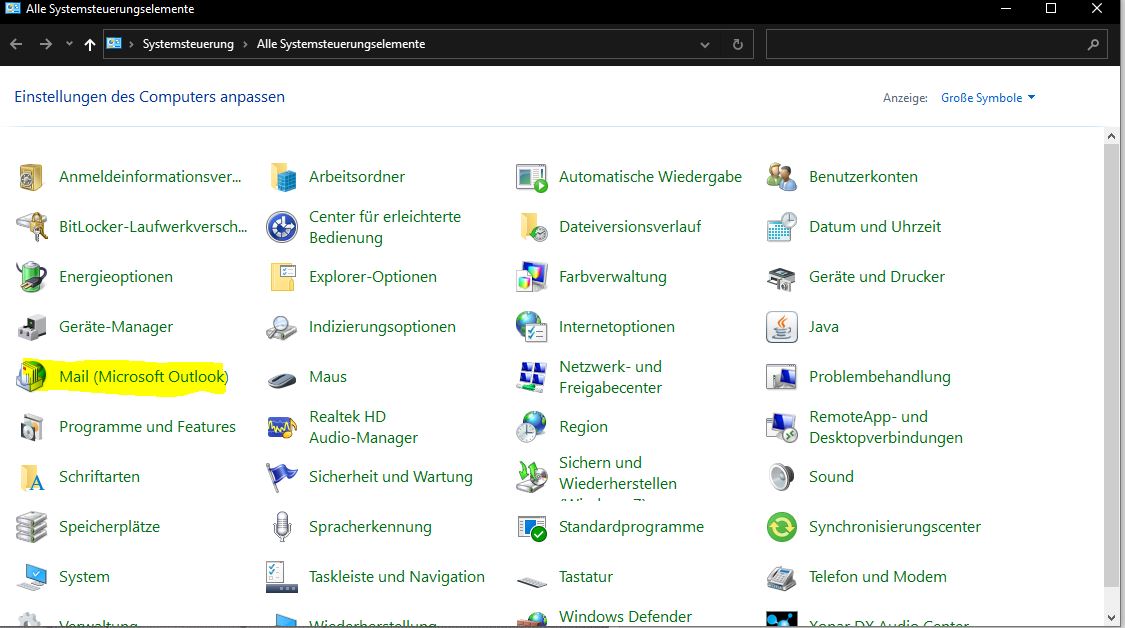
Task: Open the Netzwerk- und Freigabecenter icon
Action: [532, 377]
